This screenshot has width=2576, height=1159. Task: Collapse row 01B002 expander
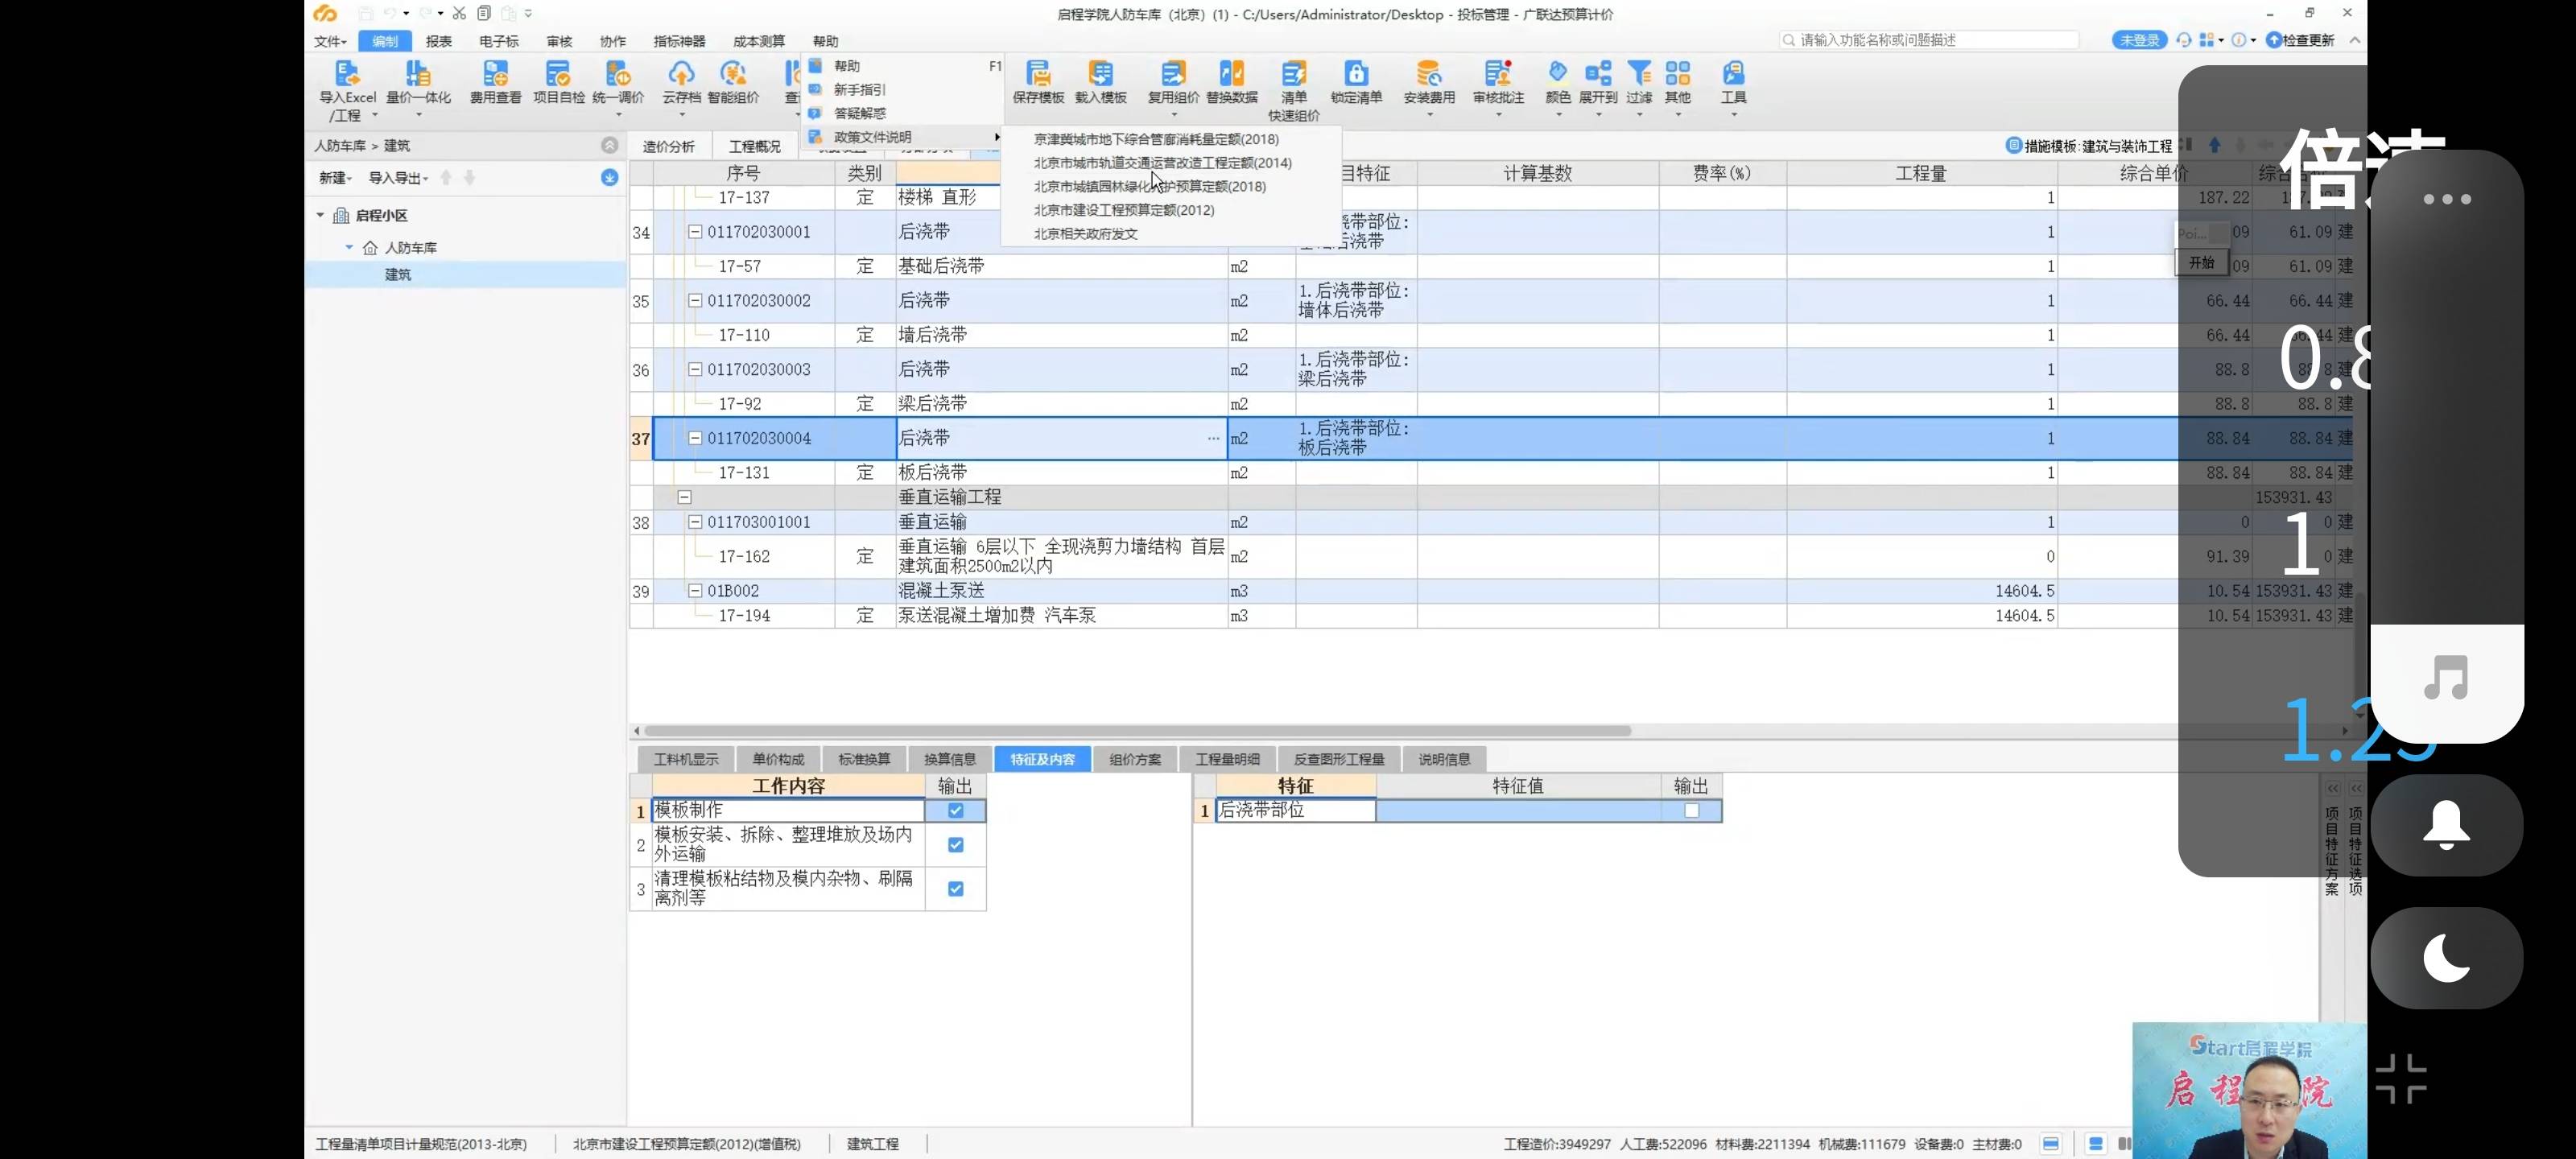(695, 590)
